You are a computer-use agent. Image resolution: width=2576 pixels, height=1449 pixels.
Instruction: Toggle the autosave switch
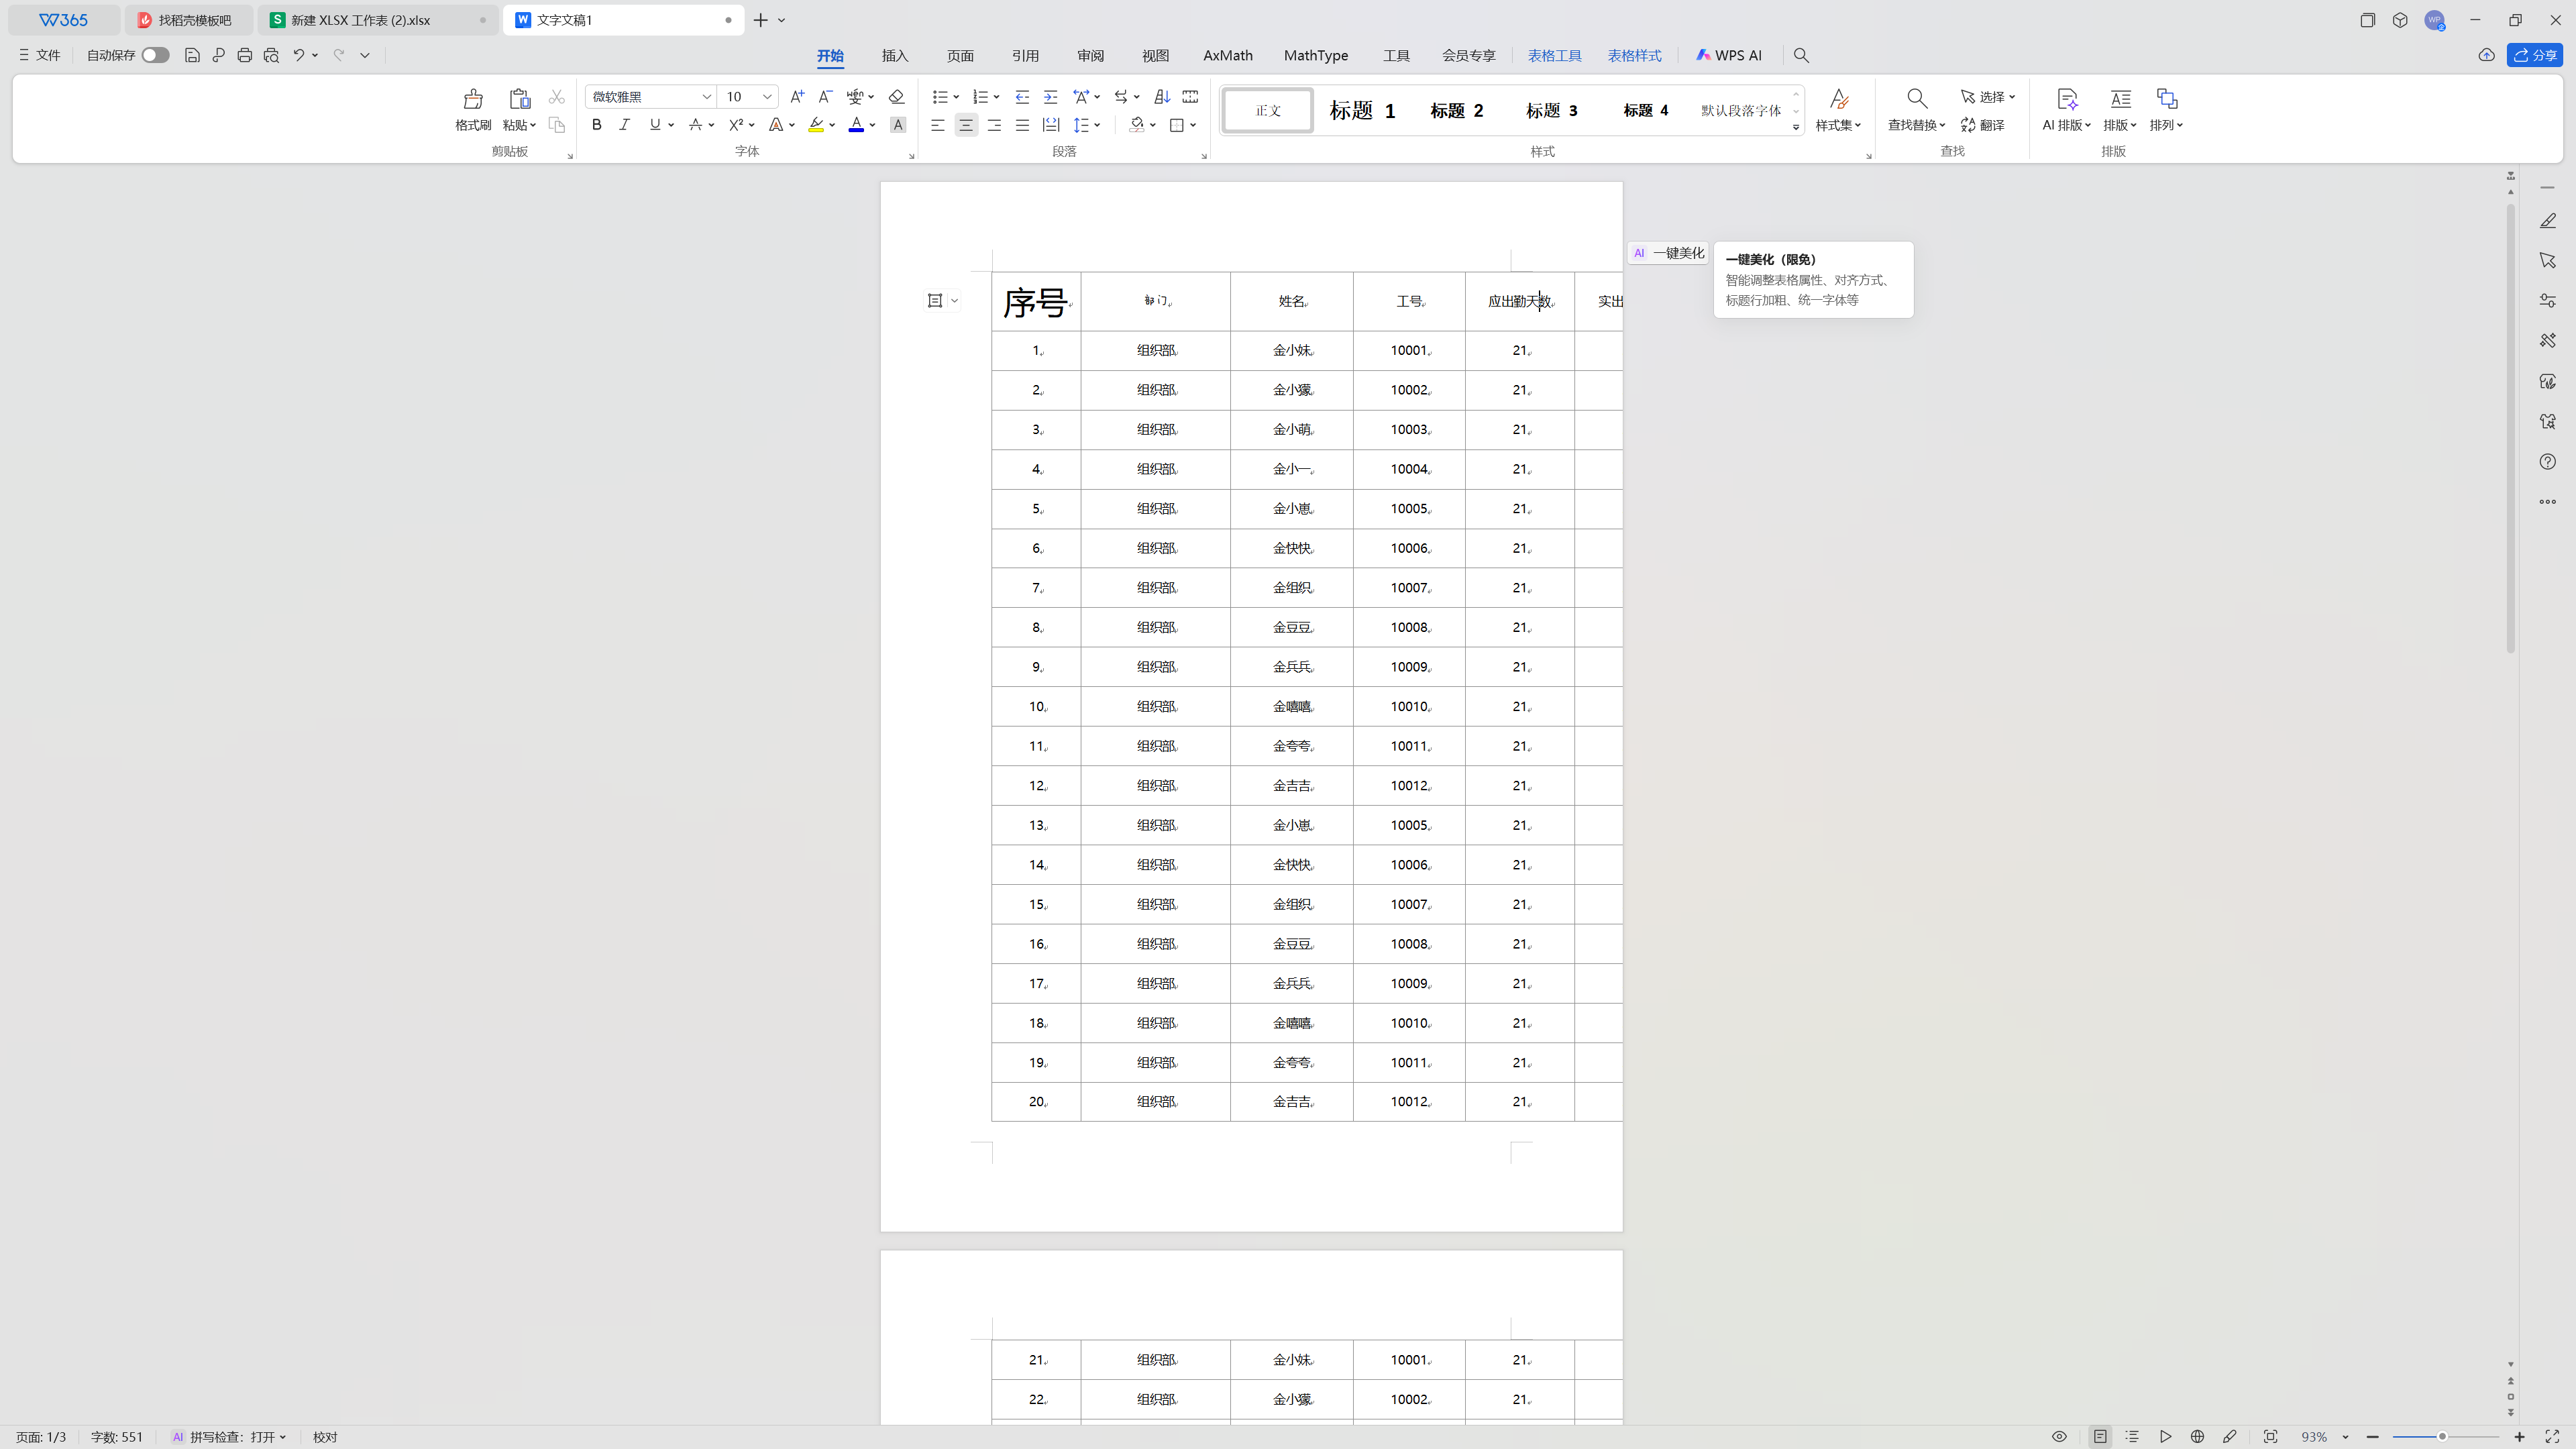pyautogui.click(x=155, y=56)
